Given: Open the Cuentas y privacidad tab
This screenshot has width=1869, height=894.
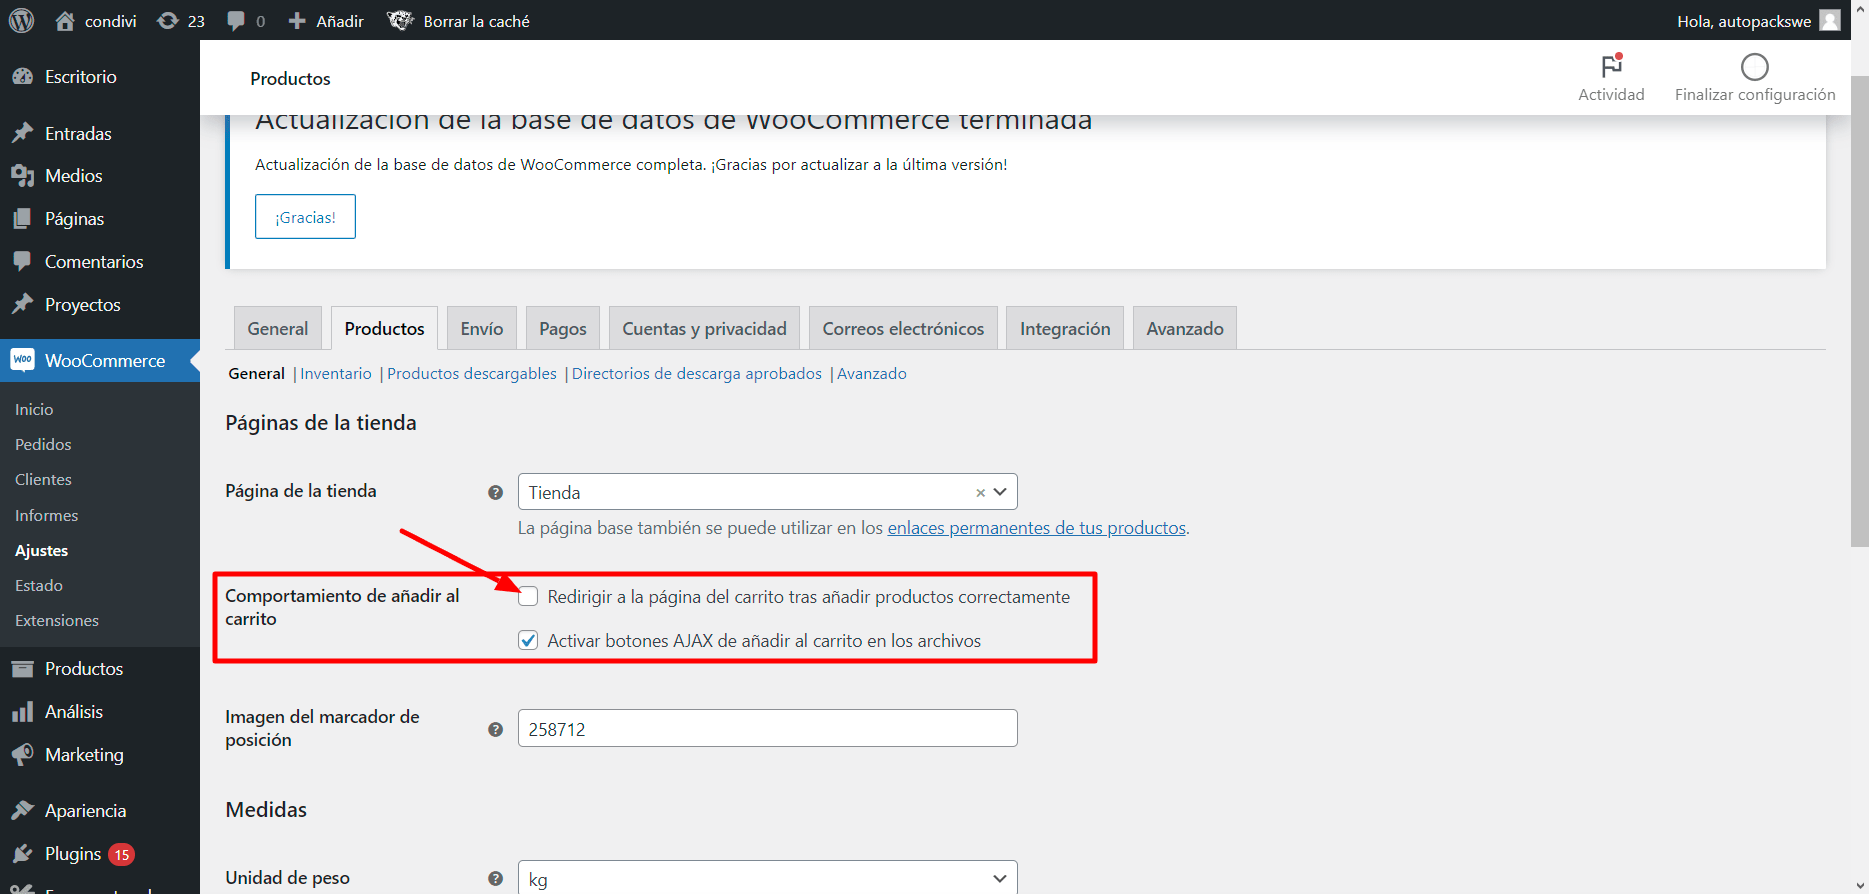Looking at the screenshot, I should [704, 328].
